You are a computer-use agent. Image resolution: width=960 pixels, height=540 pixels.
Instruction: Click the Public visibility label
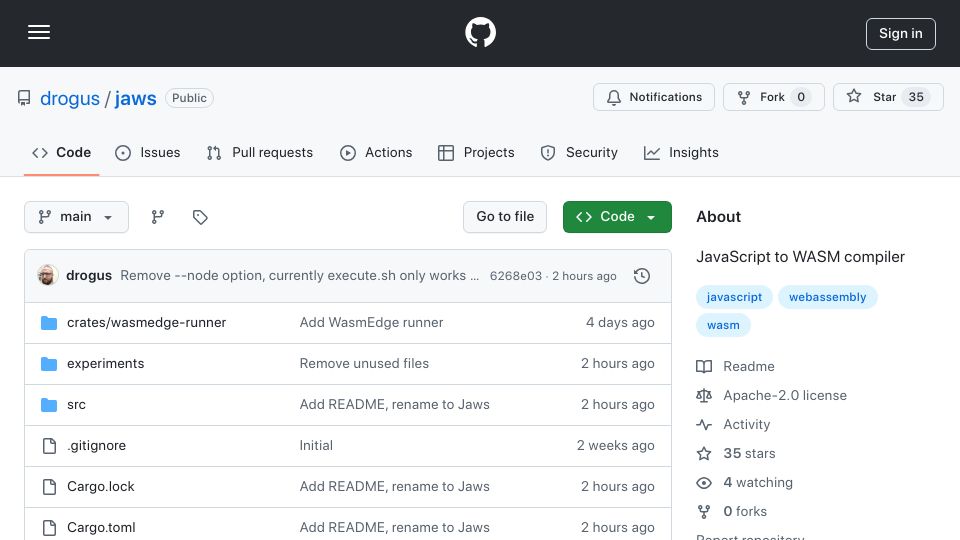click(189, 98)
